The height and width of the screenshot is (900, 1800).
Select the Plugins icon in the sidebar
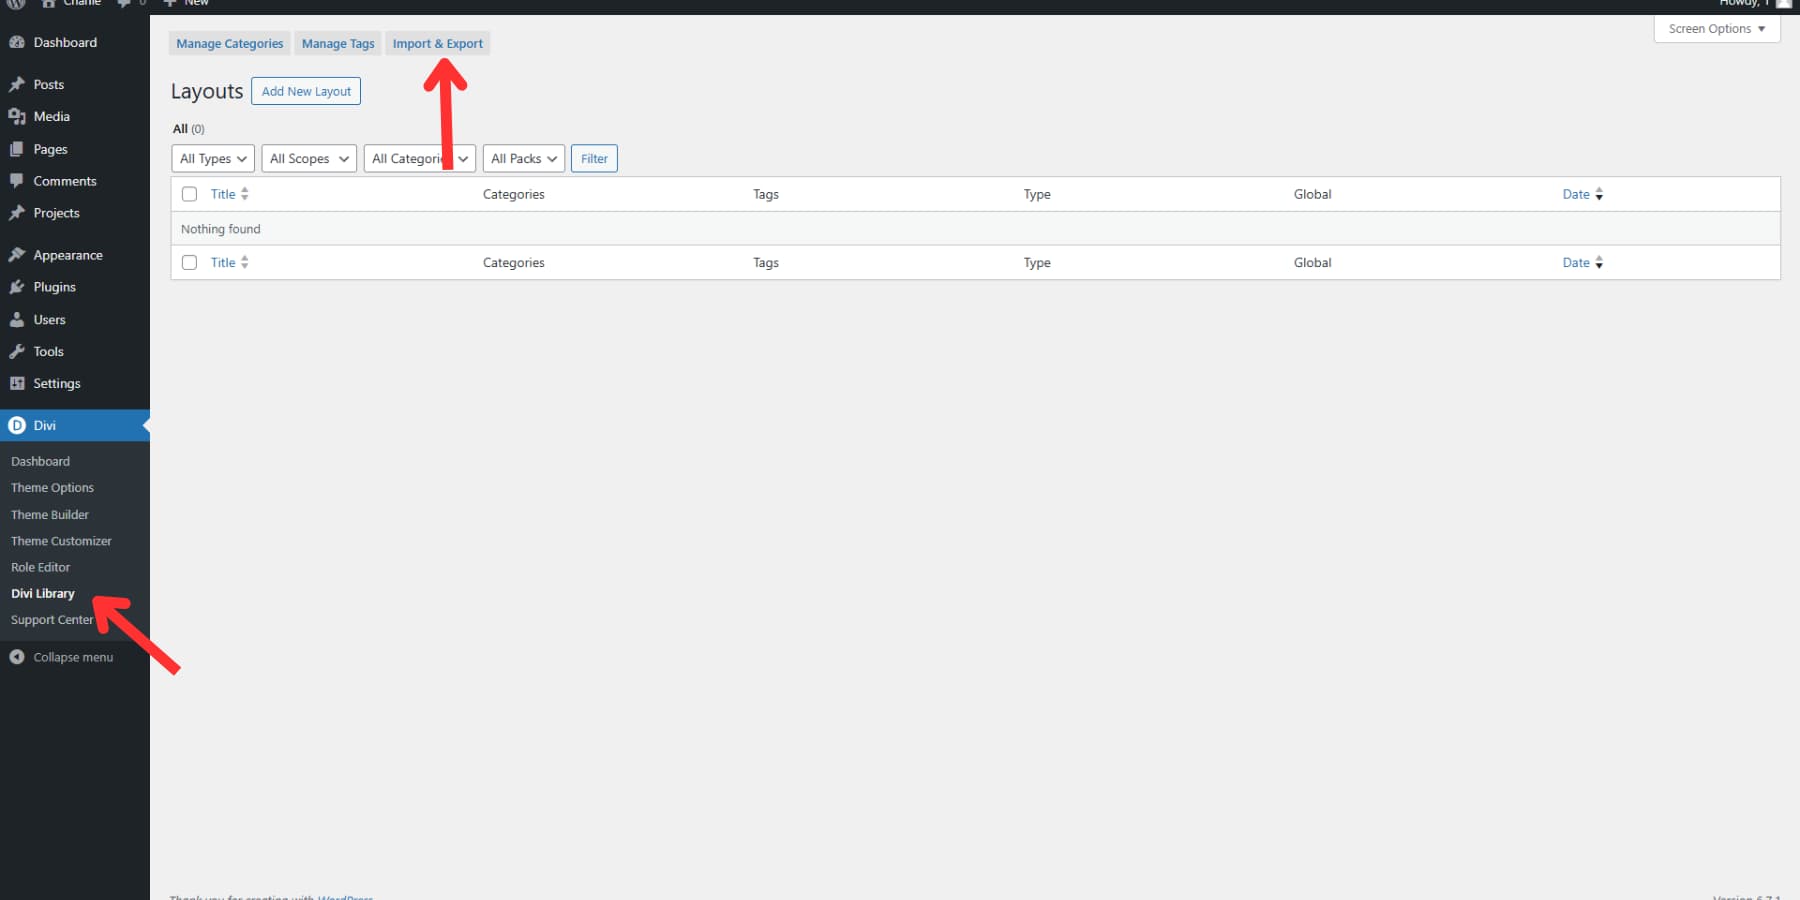click(19, 287)
